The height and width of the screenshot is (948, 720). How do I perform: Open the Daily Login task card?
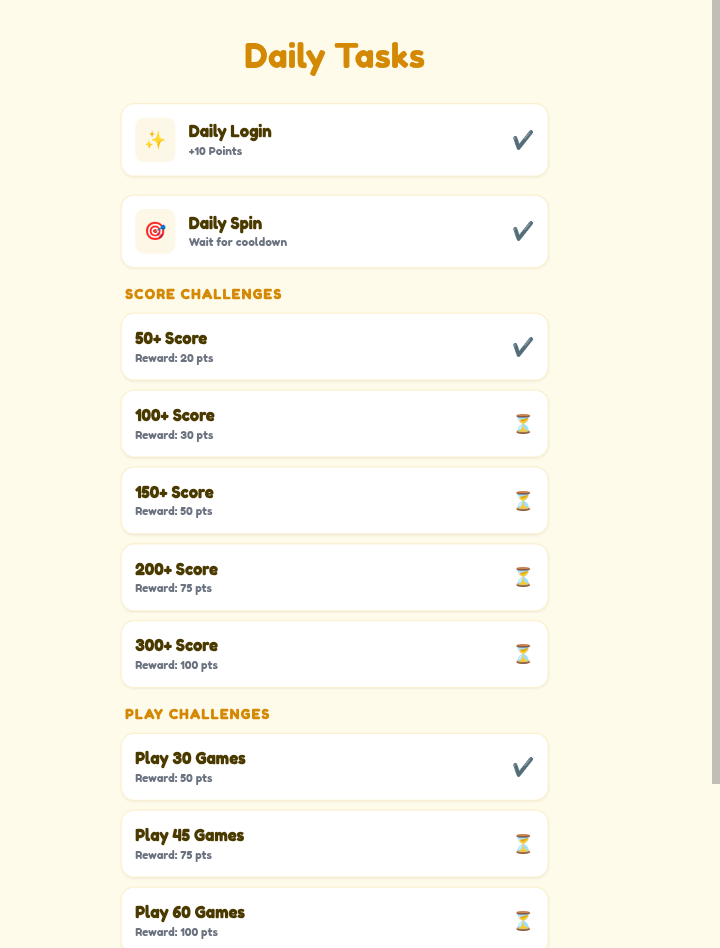334,140
